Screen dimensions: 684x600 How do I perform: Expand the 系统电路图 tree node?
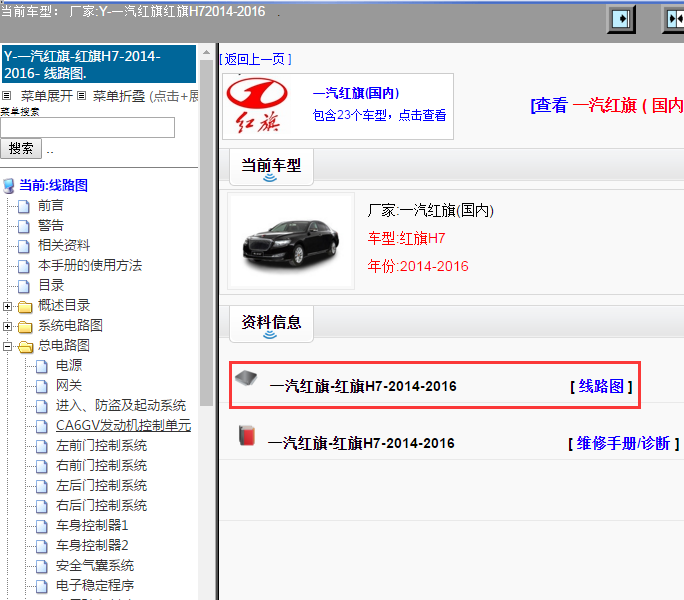(x=7, y=326)
